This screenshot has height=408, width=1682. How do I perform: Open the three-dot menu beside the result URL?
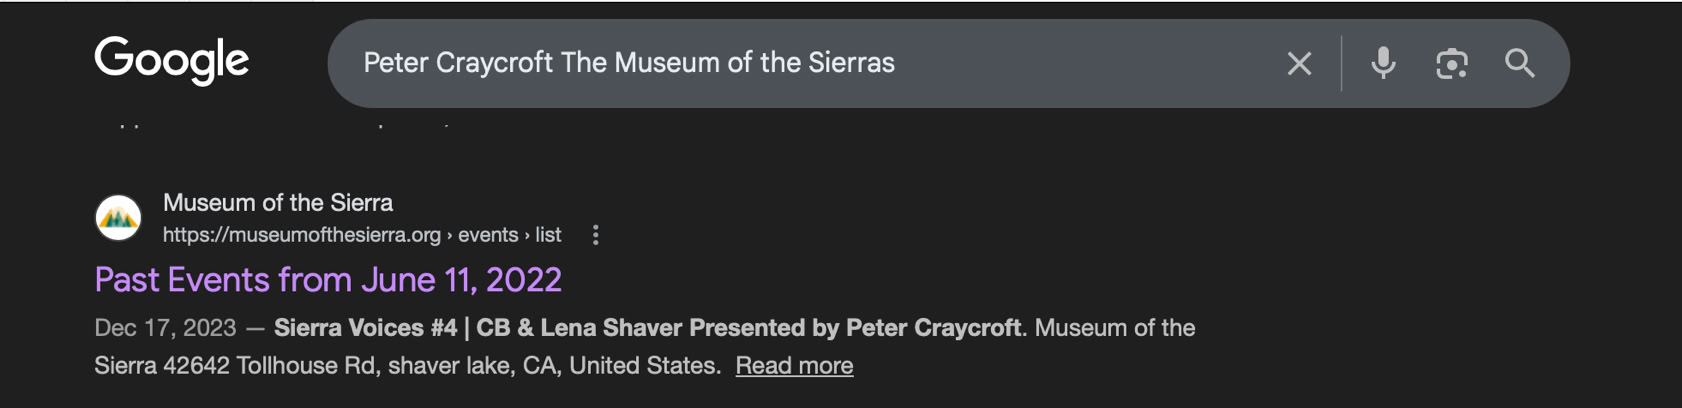[596, 235]
